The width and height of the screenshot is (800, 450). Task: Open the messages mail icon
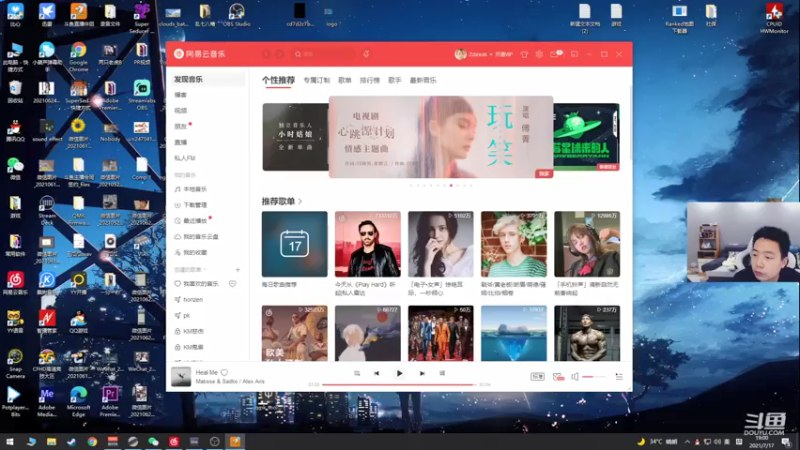point(555,54)
